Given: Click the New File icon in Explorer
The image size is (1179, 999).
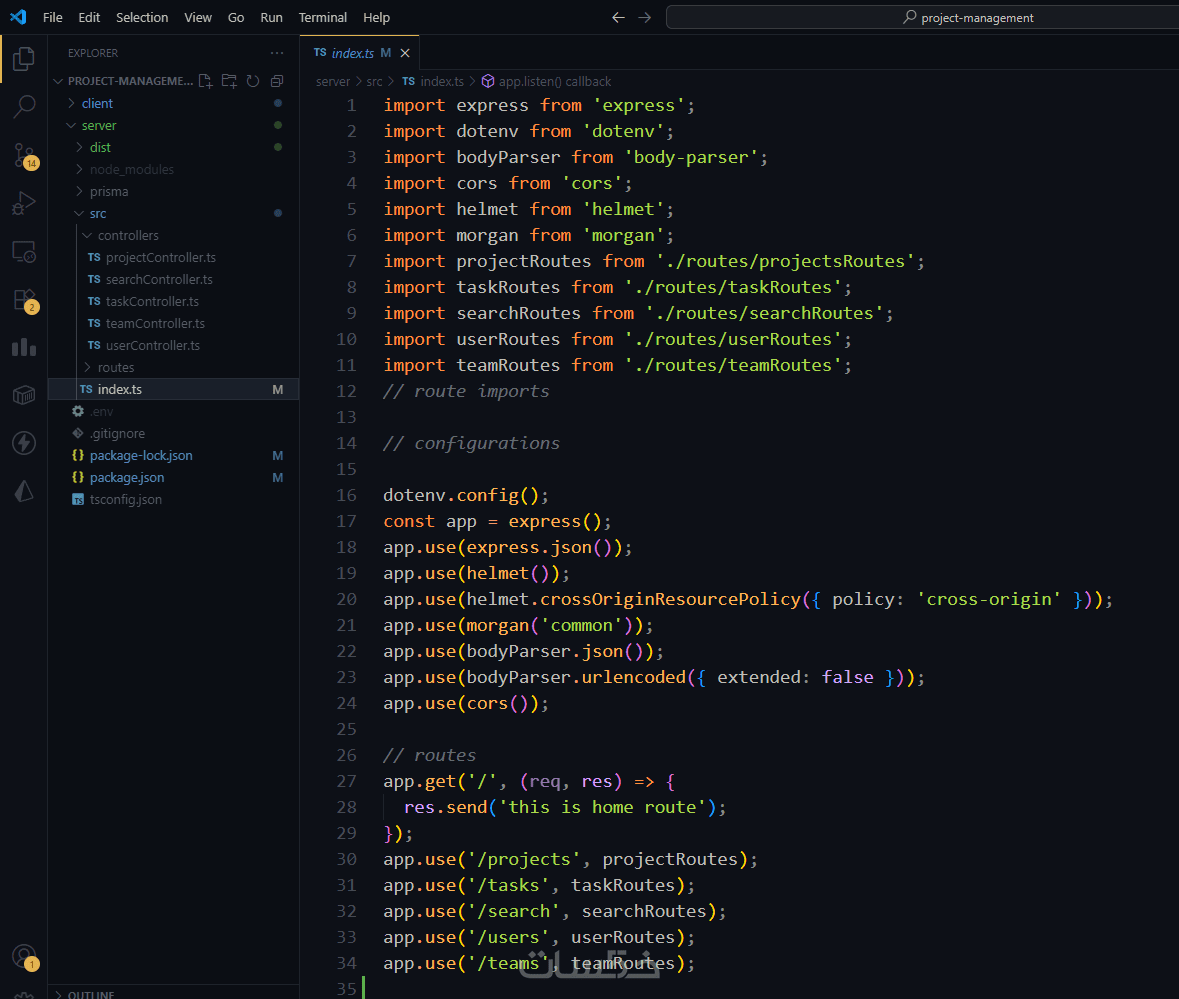Looking at the screenshot, I should 205,81.
